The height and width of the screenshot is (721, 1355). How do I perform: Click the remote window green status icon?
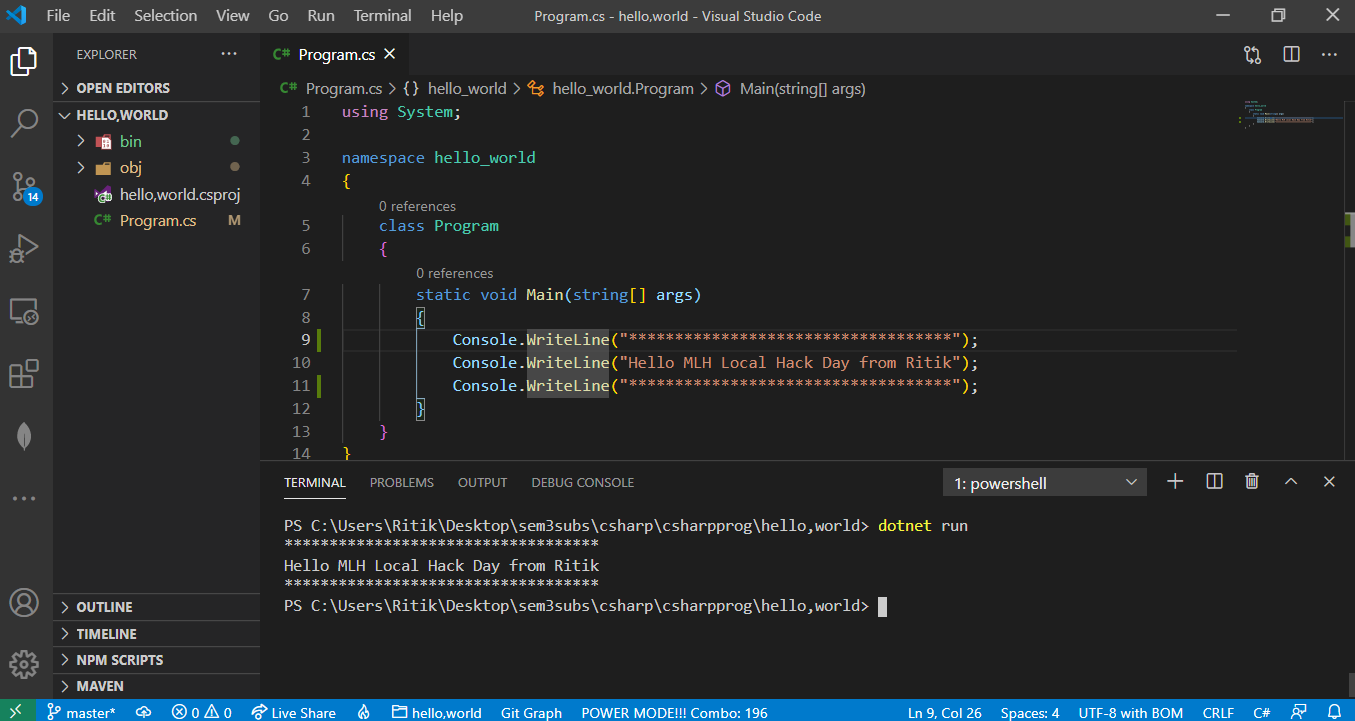(17, 711)
